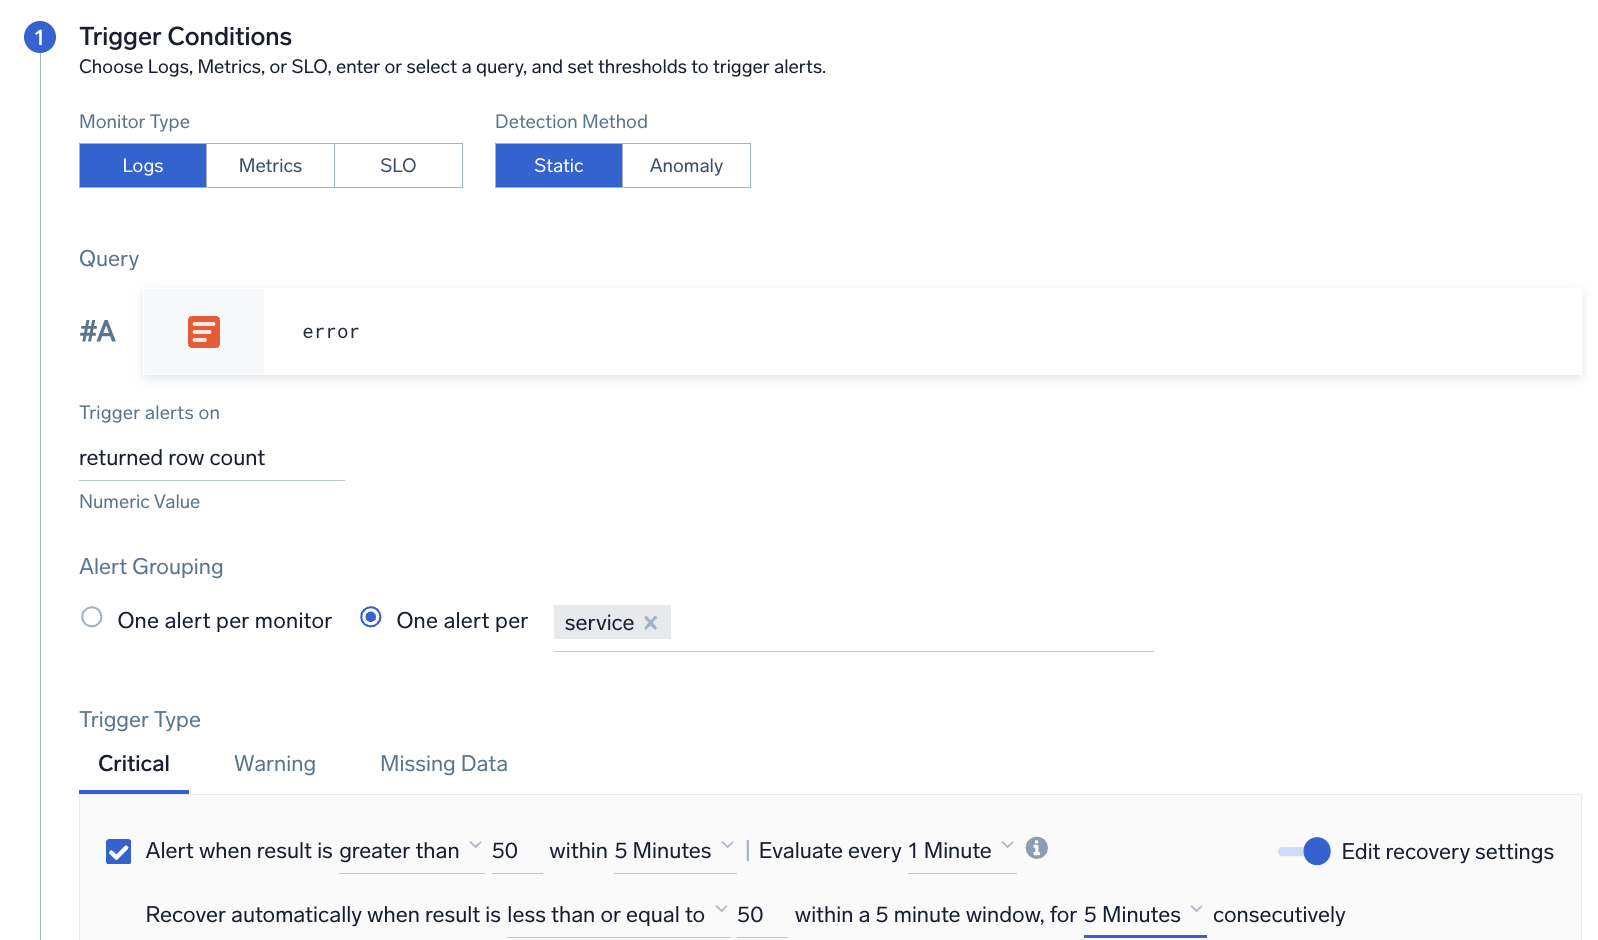The height and width of the screenshot is (940, 1598).
Task: Click the alert threshold value field
Action: [x=515, y=851]
